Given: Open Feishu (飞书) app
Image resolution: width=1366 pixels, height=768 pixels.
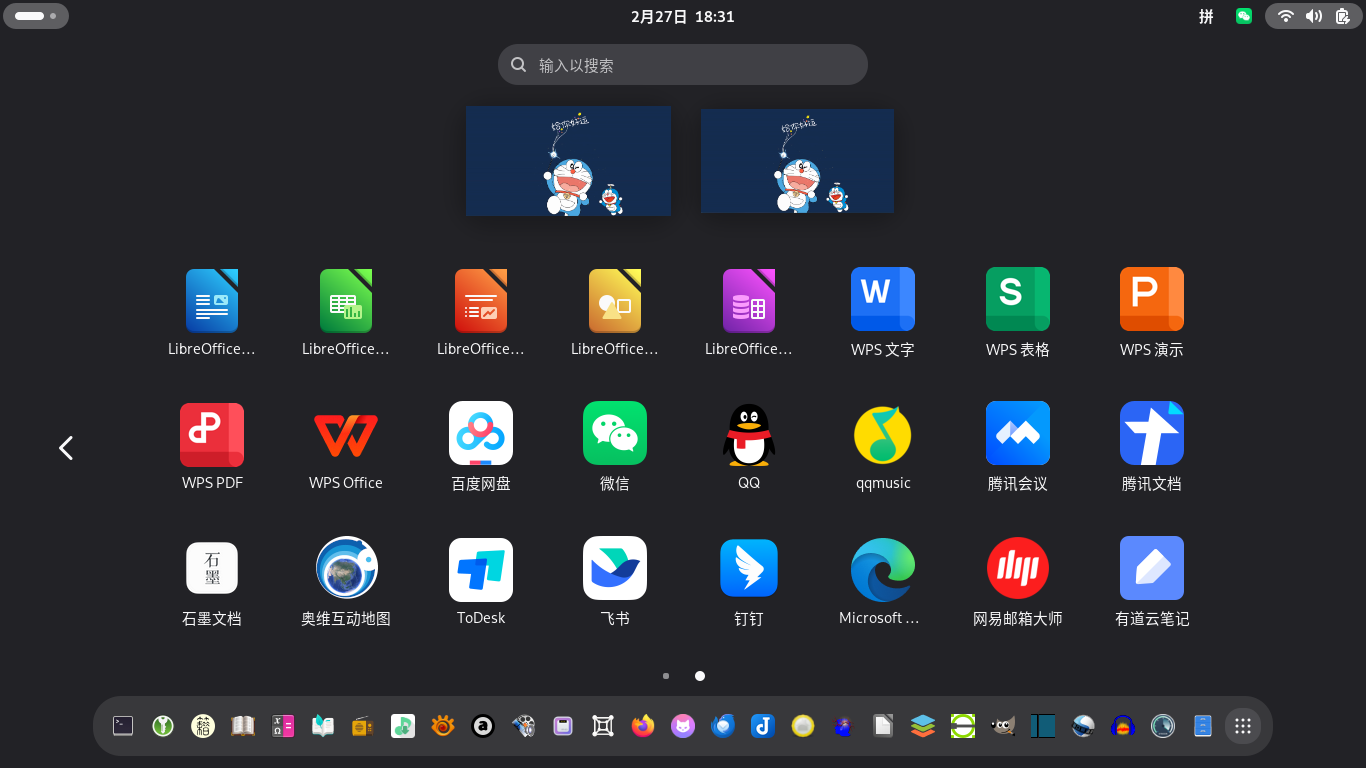Looking at the screenshot, I should coord(614,570).
